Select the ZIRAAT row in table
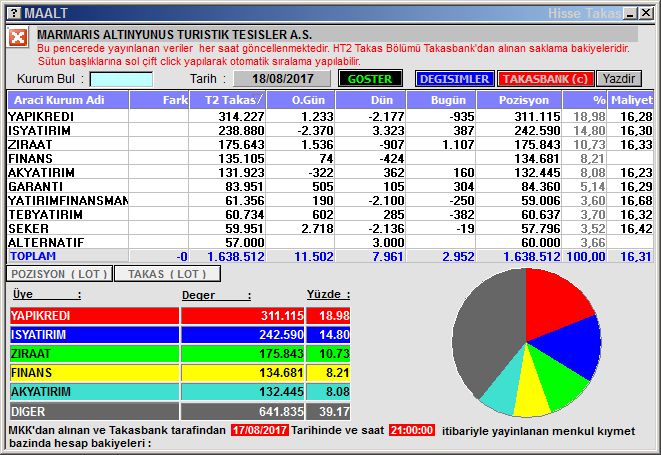The width and height of the screenshot is (661, 455). tap(330, 145)
